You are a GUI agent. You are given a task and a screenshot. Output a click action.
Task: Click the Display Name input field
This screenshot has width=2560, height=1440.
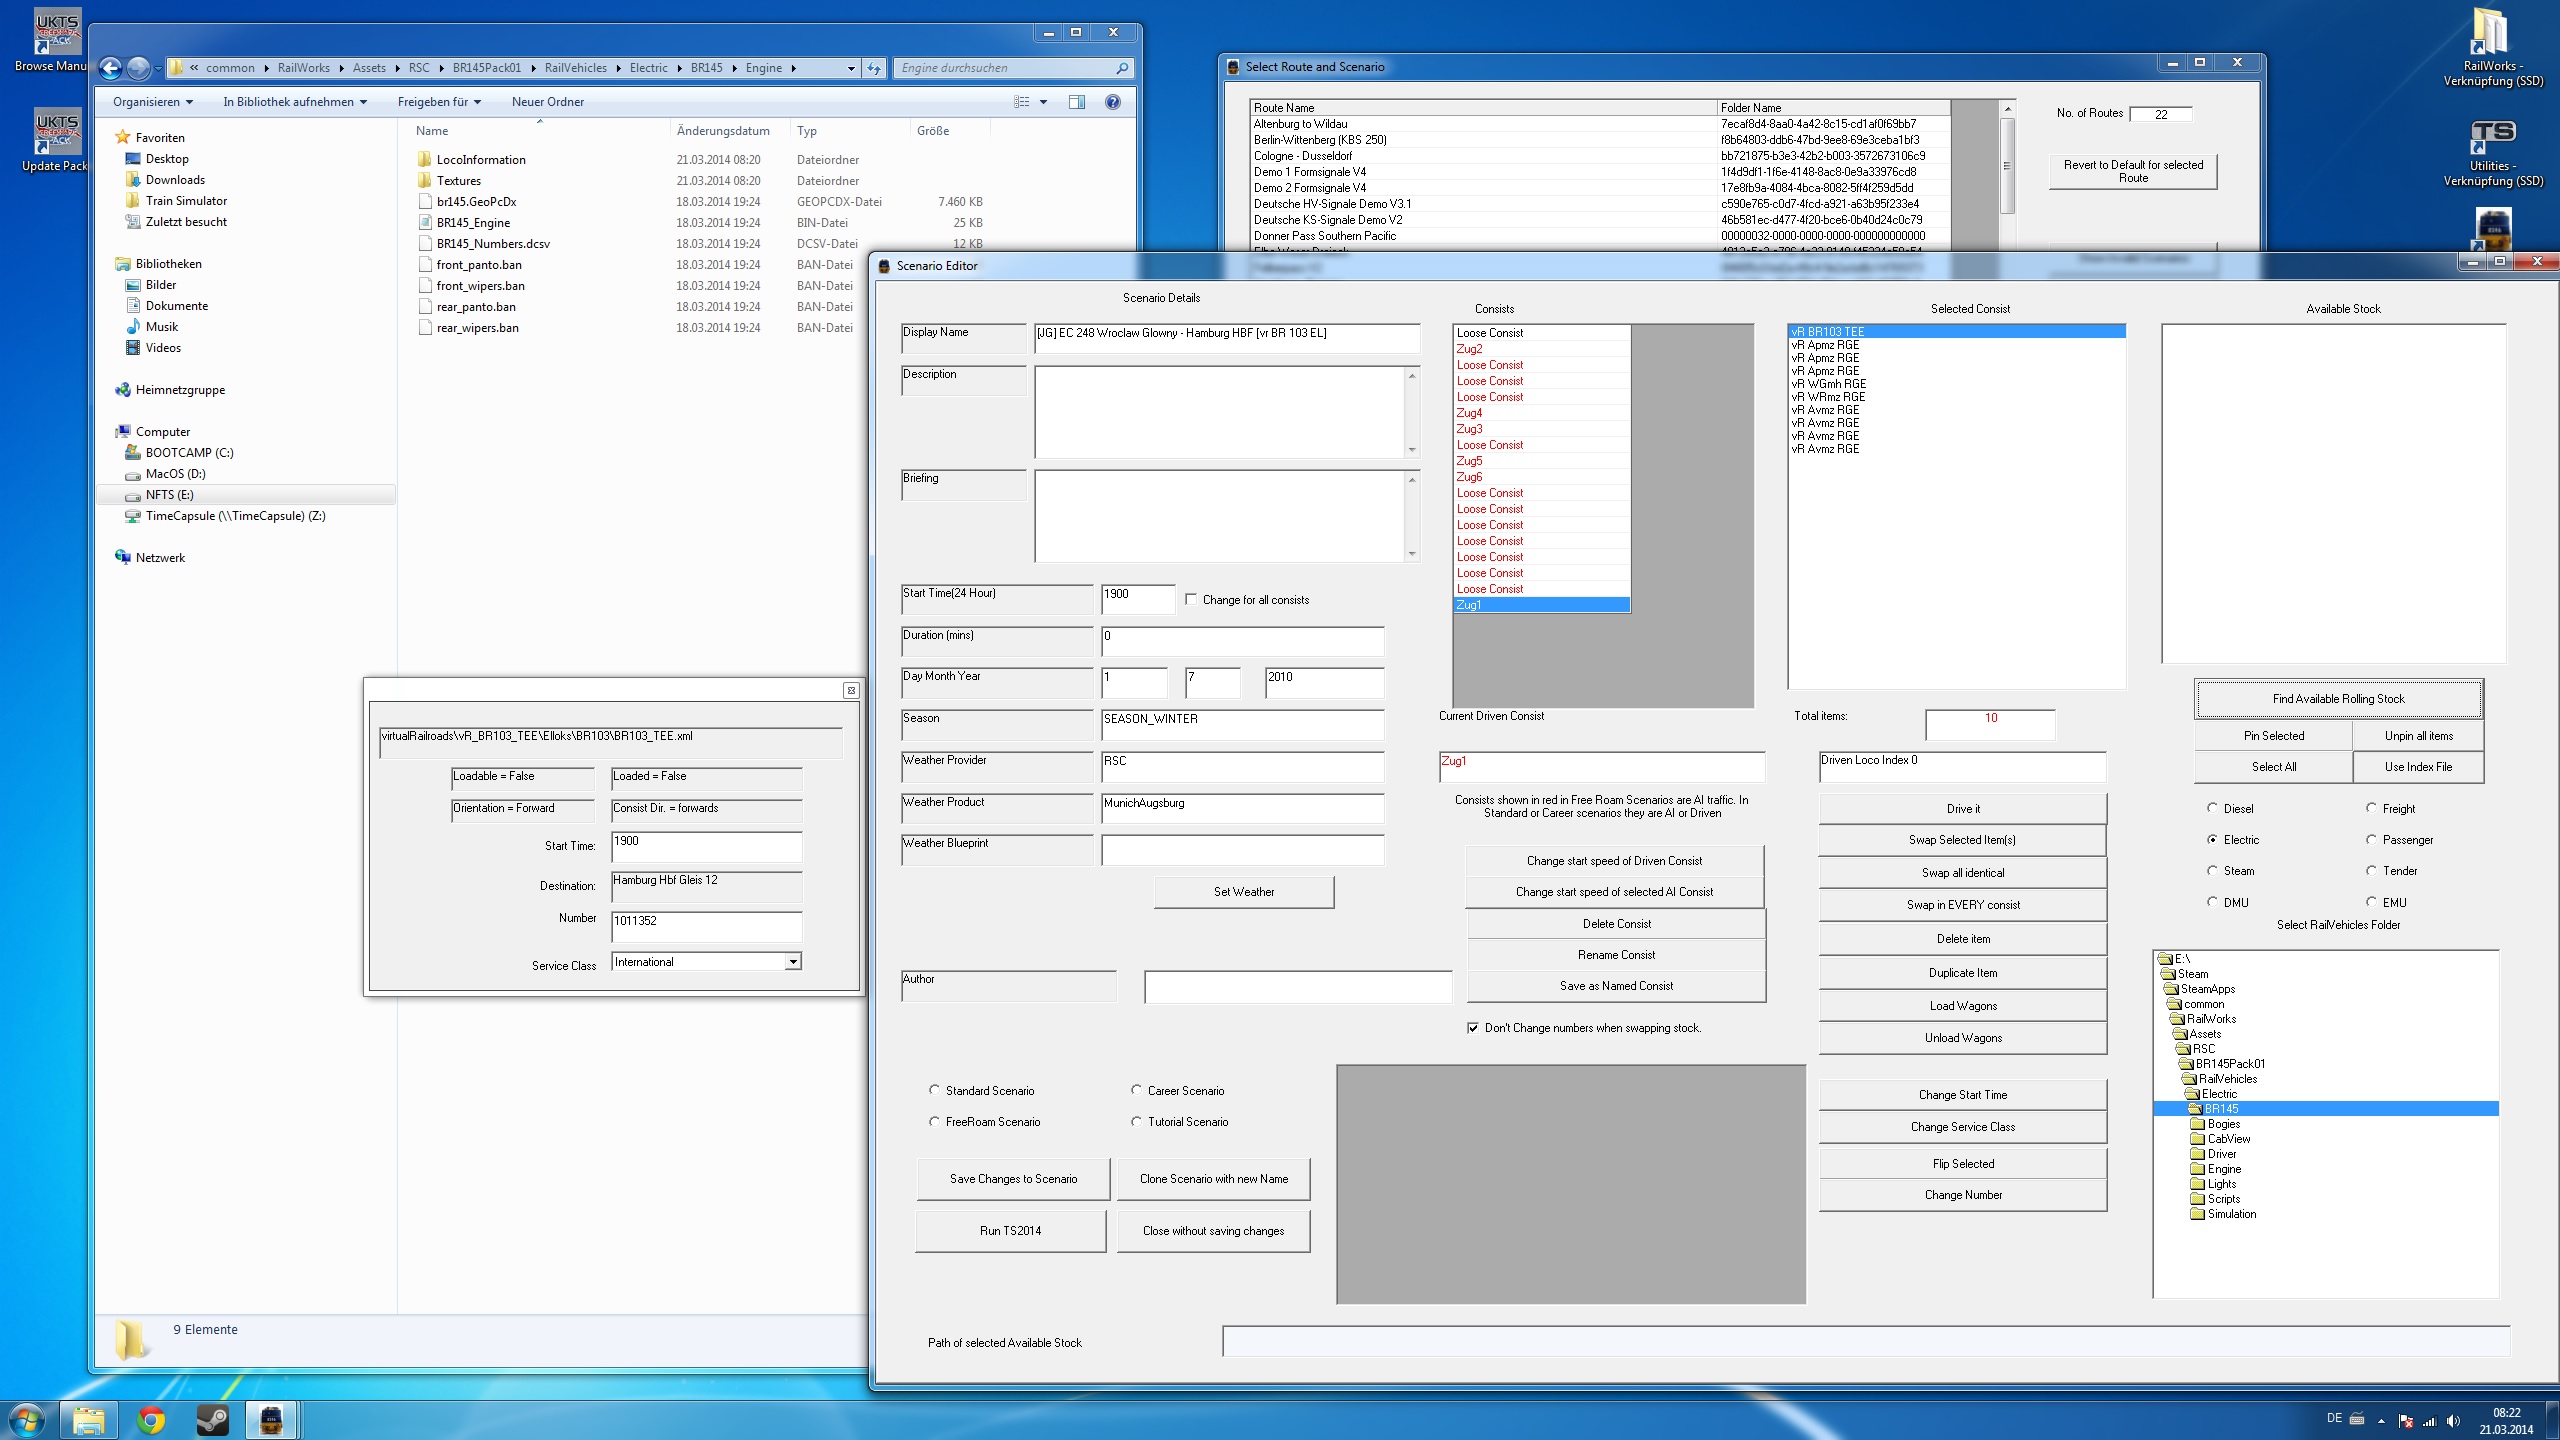pos(1227,337)
